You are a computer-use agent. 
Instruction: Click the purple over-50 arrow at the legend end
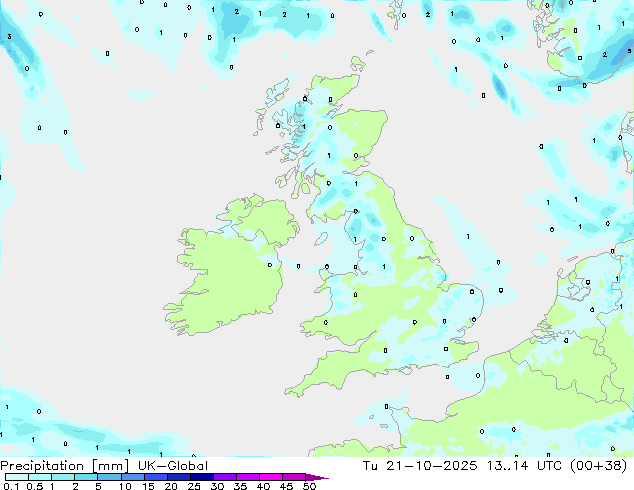[x=317, y=477]
